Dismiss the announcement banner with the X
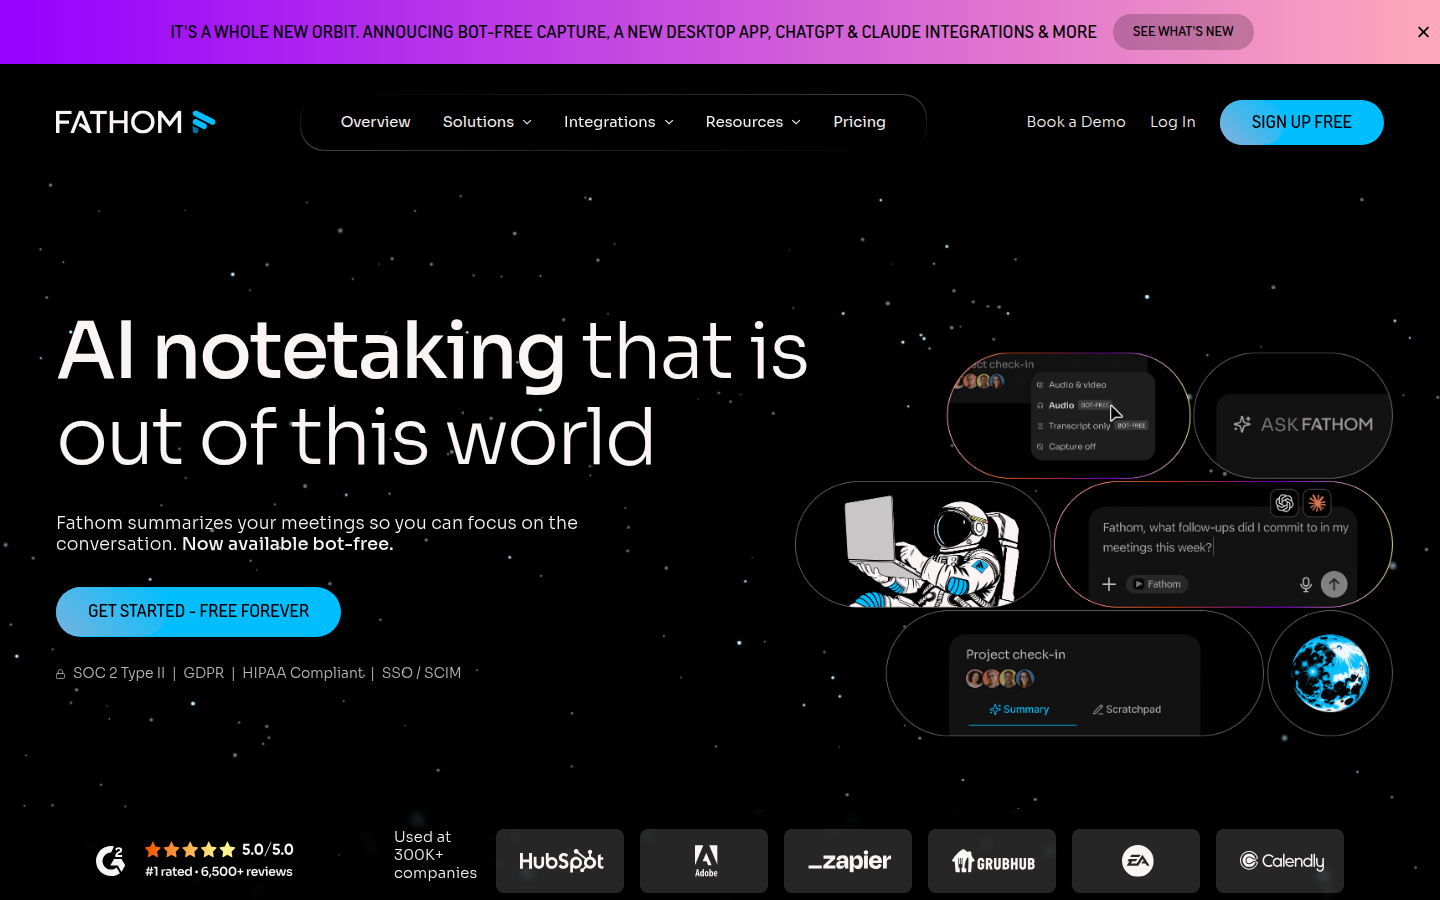Viewport: 1440px width, 900px height. (x=1423, y=31)
